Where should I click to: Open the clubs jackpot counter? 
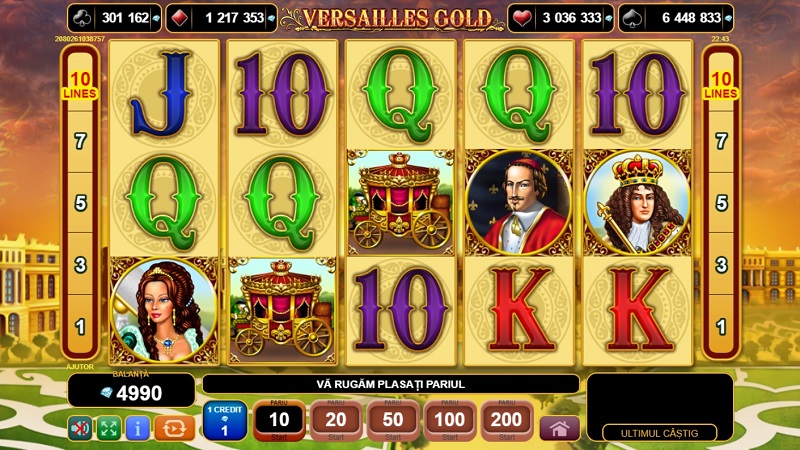[115, 18]
